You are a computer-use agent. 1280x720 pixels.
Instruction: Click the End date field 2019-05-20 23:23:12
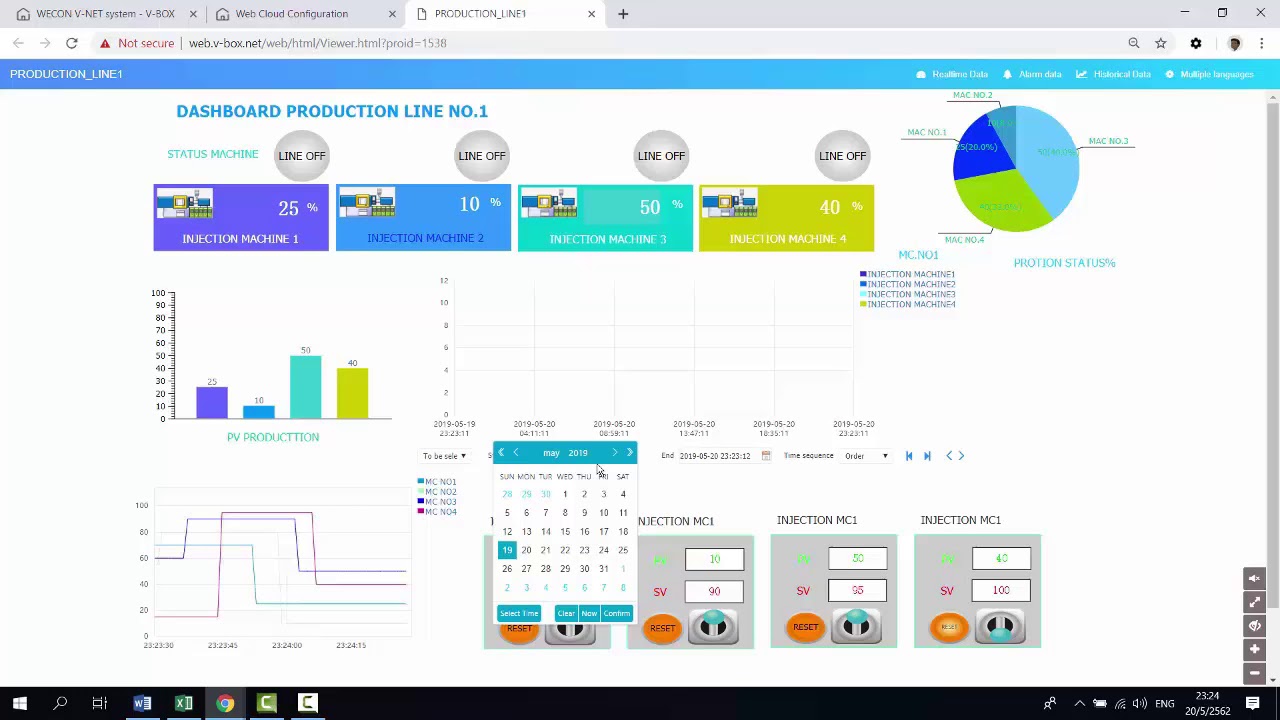pos(714,456)
